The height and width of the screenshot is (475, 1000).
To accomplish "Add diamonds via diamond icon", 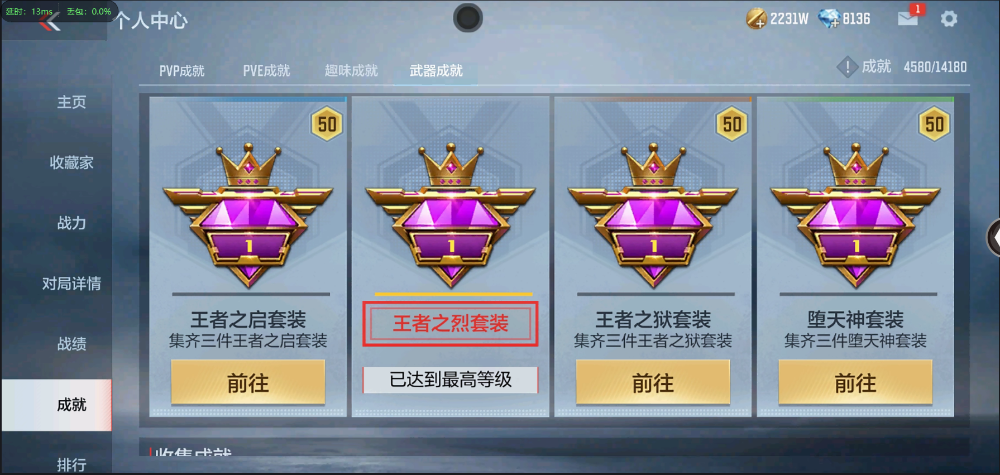I will [828, 18].
